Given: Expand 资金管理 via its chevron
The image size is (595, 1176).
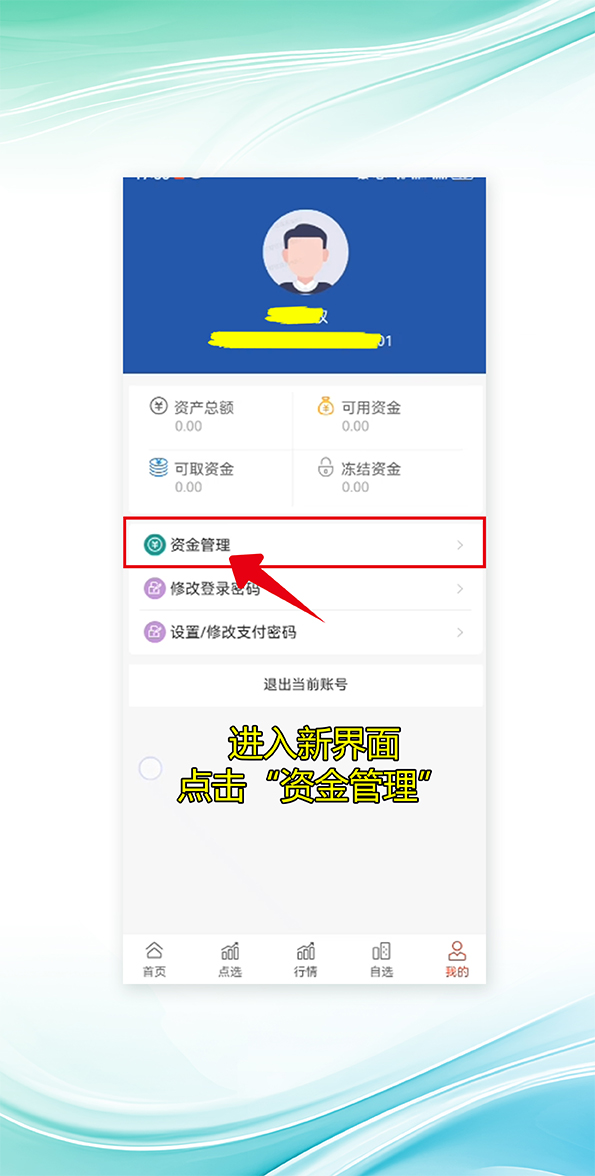Looking at the screenshot, I should coord(460,545).
